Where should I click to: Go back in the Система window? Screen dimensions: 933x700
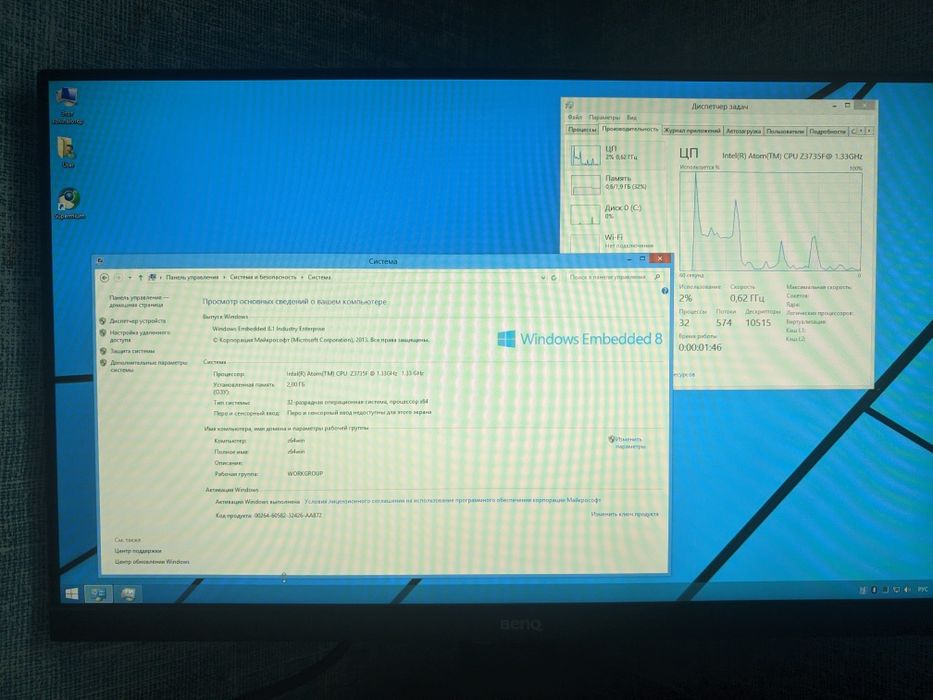pyautogui.click(x=105, y=277)
